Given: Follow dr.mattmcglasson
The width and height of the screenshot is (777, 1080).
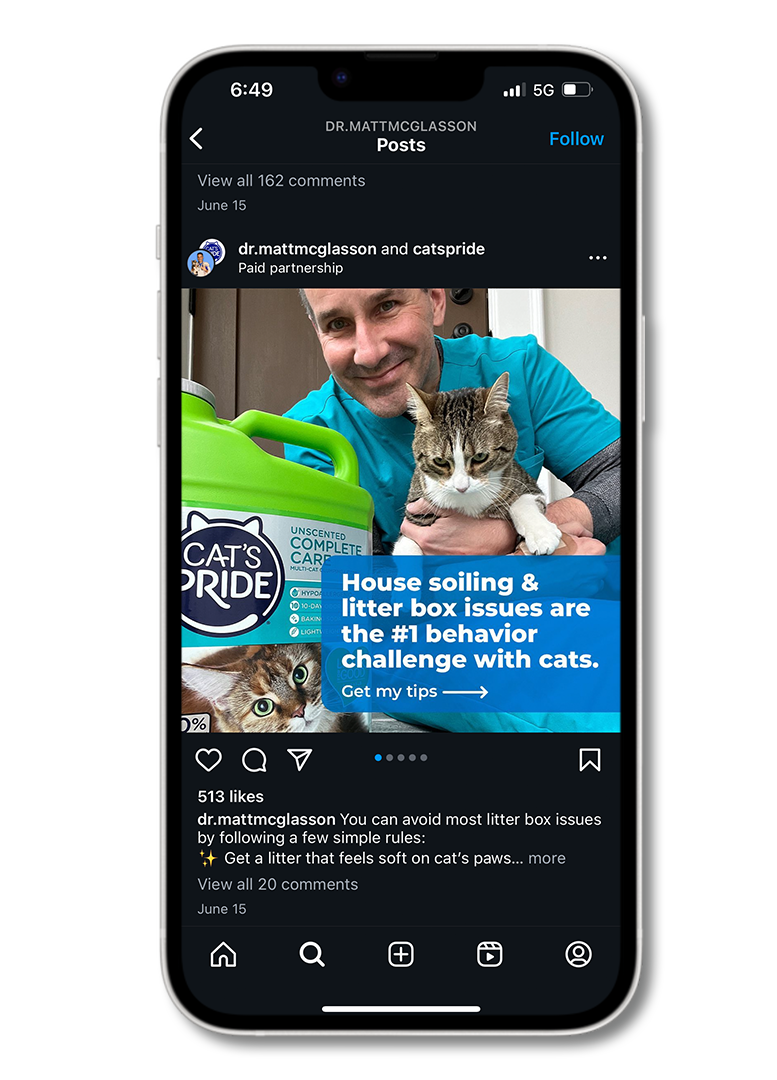Looking at the screenshot, I should pos(577,139).
